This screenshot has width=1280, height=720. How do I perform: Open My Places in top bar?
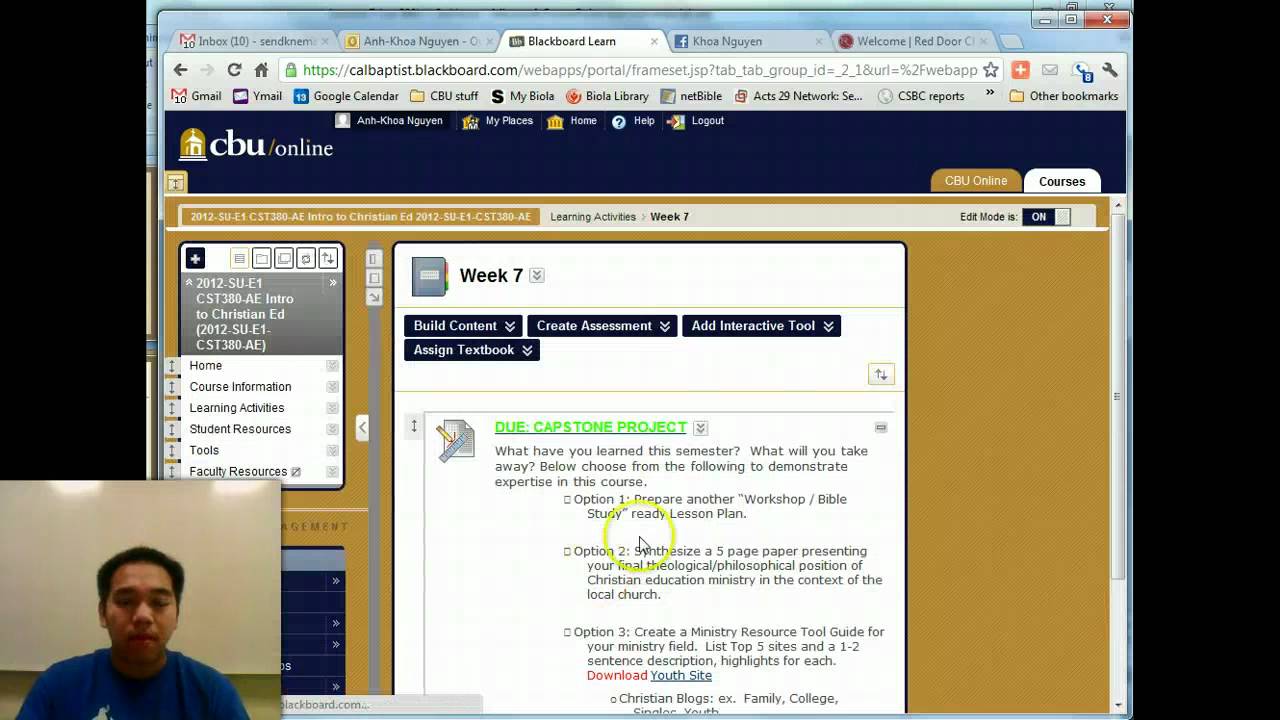point(498,121)
